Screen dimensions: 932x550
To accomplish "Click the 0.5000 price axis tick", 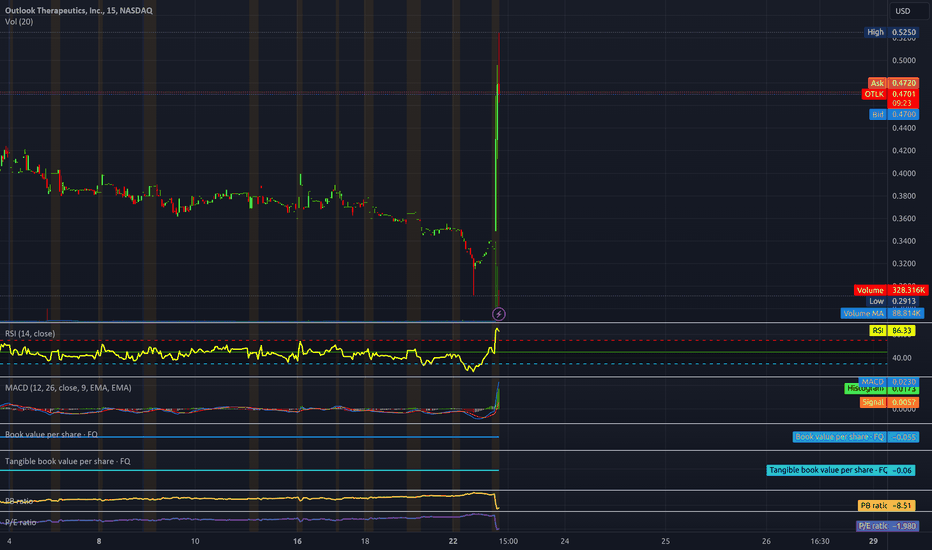I will [x=903, y=61].
